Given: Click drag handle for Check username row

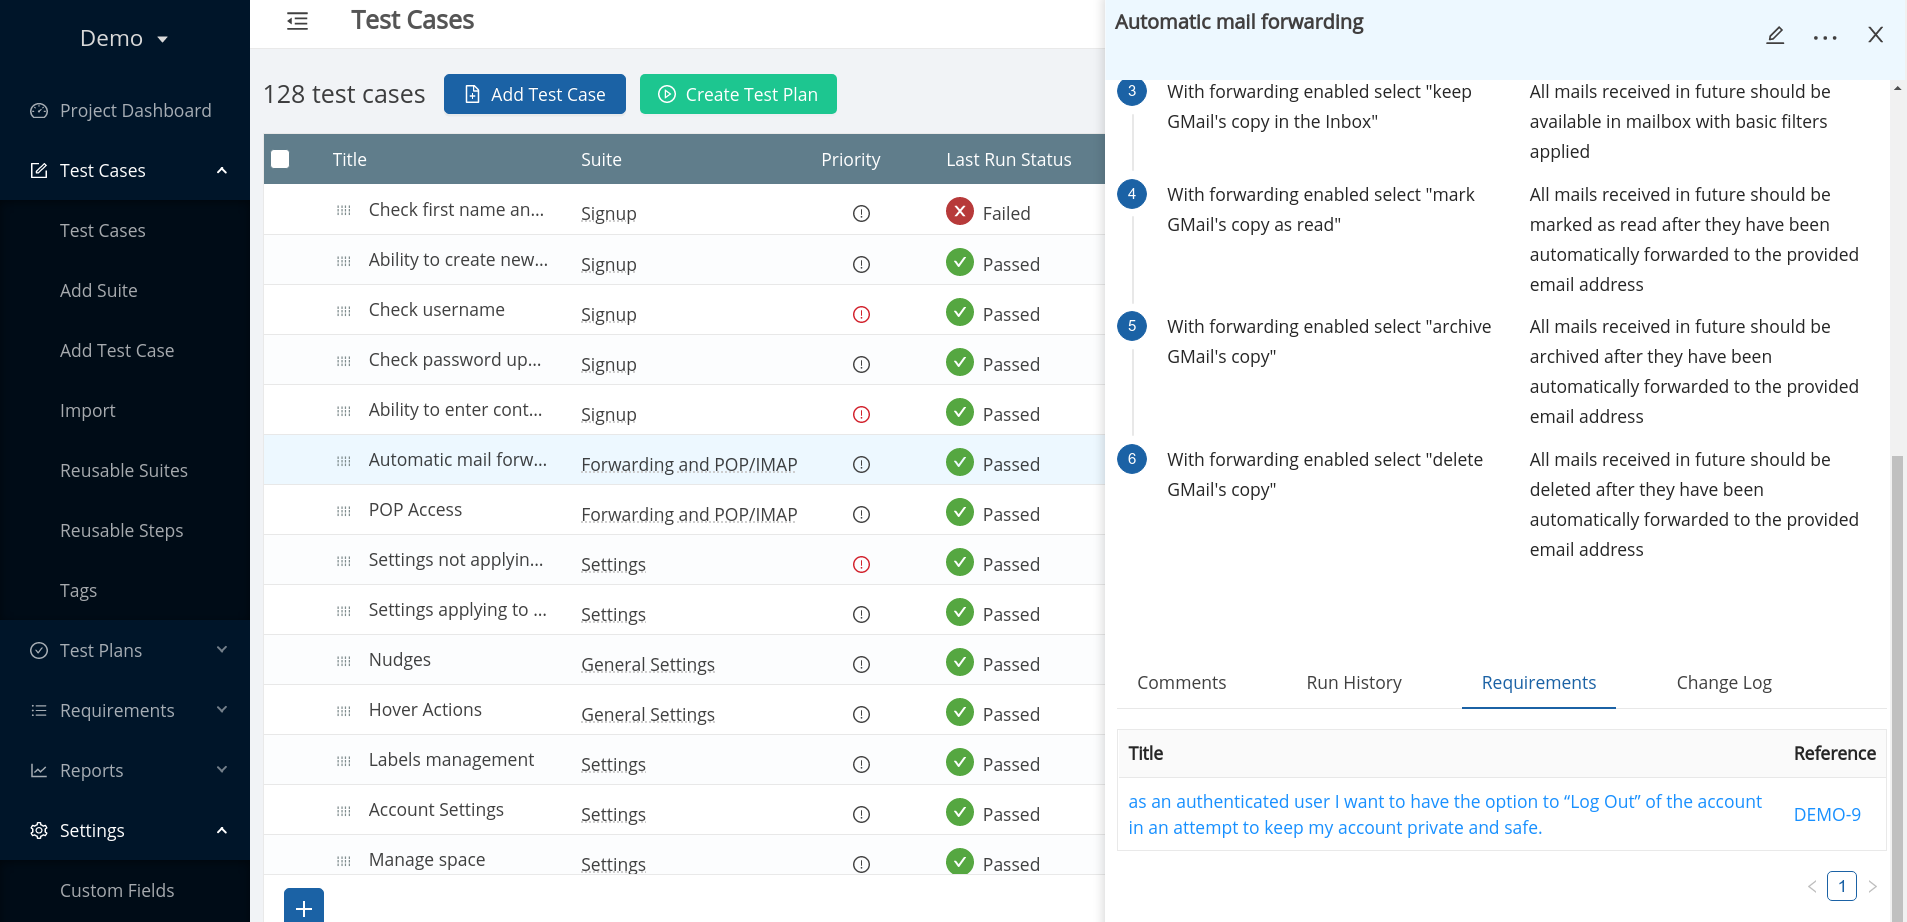Looking at the screenshot, I should pos(344,311).
